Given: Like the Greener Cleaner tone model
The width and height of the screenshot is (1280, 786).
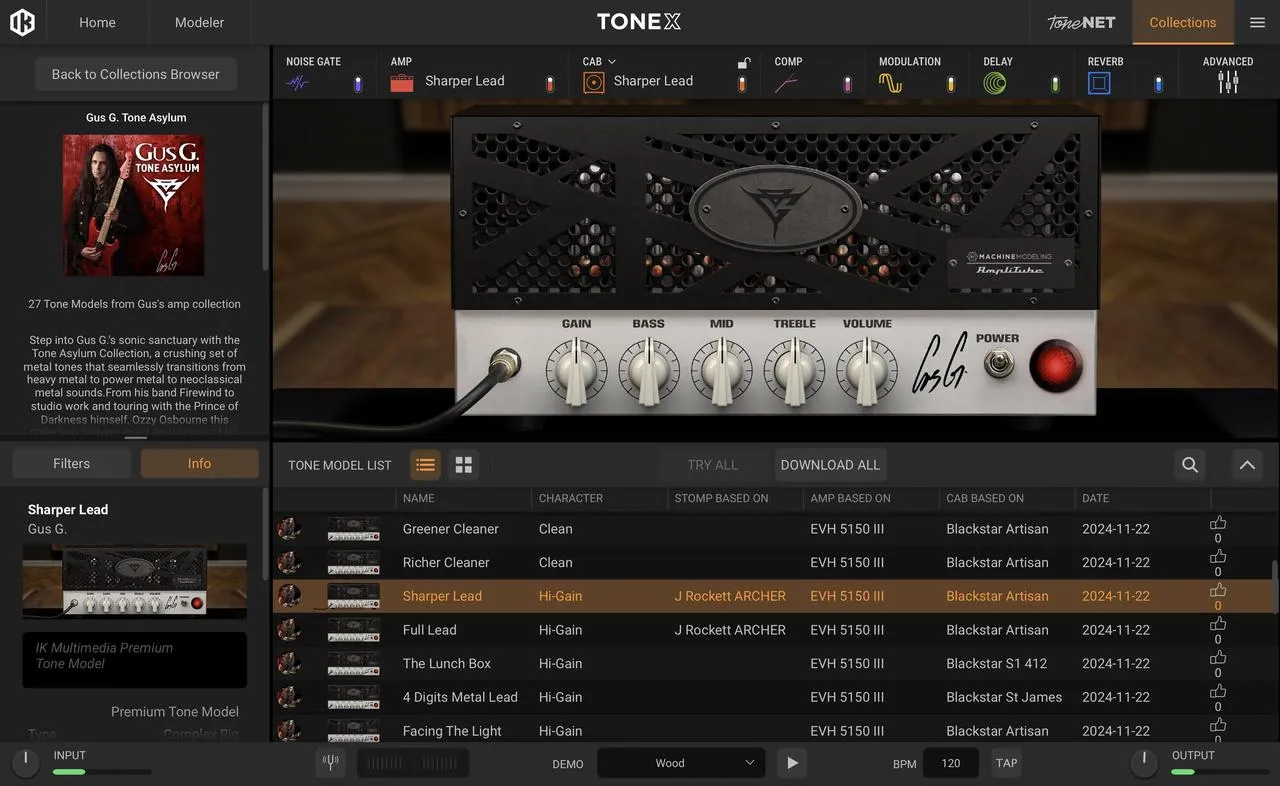Looking at the screenshot, I should (1218, 523).
